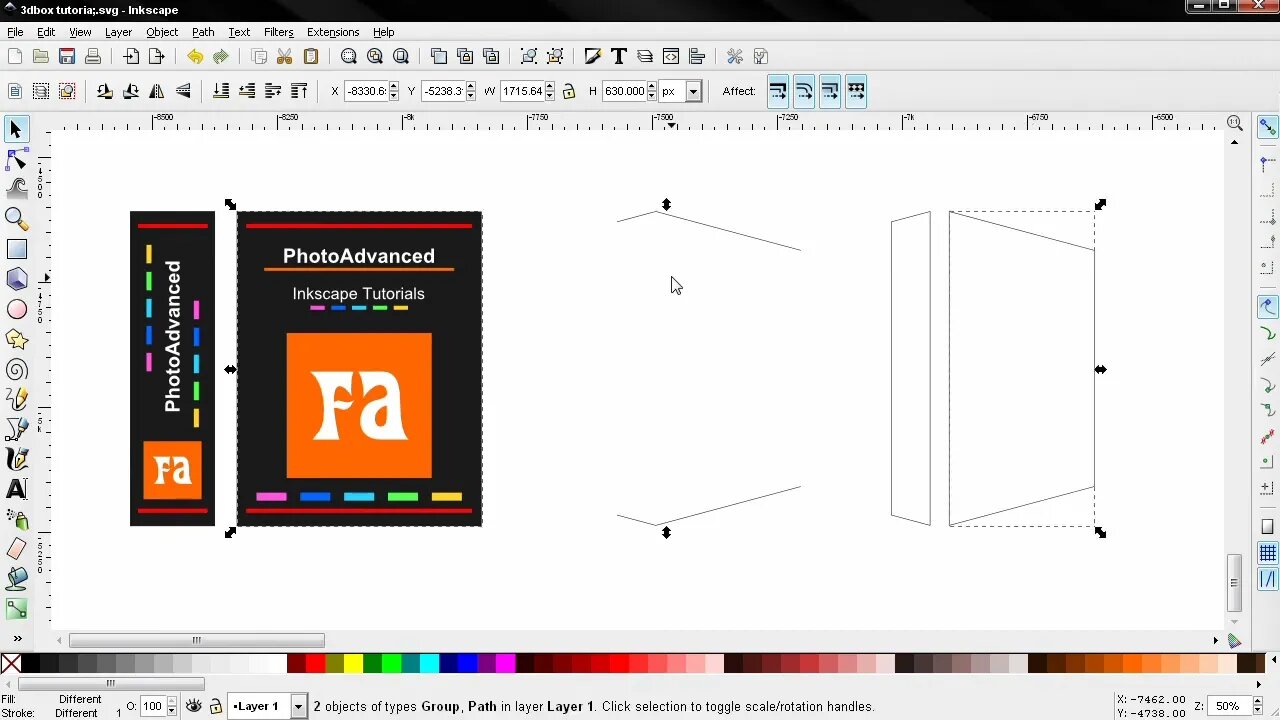Click the Cut scissors icon
The width and height of the screenshot is (1280, 720).
tap(285, 57)
